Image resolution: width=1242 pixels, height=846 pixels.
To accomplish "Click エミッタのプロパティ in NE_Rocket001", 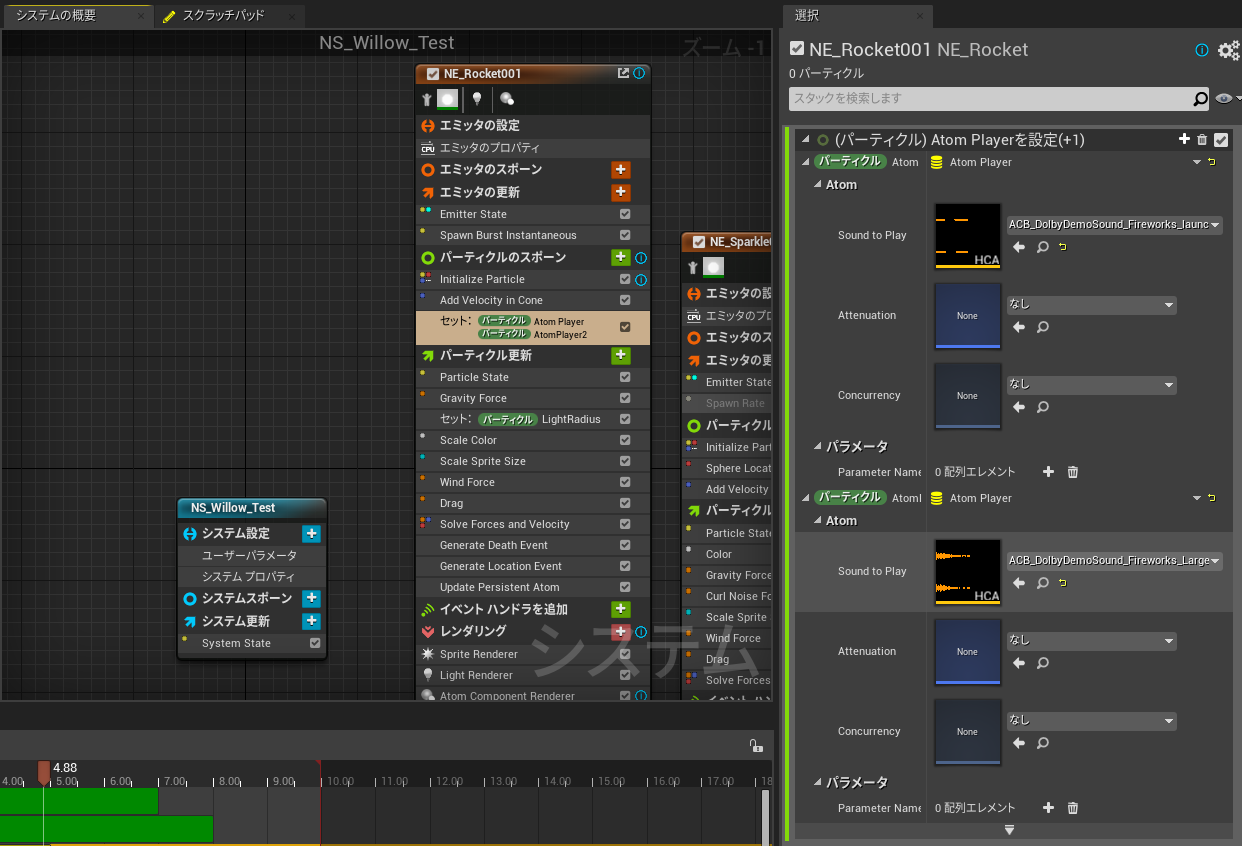I will click(x=490, y=147).
